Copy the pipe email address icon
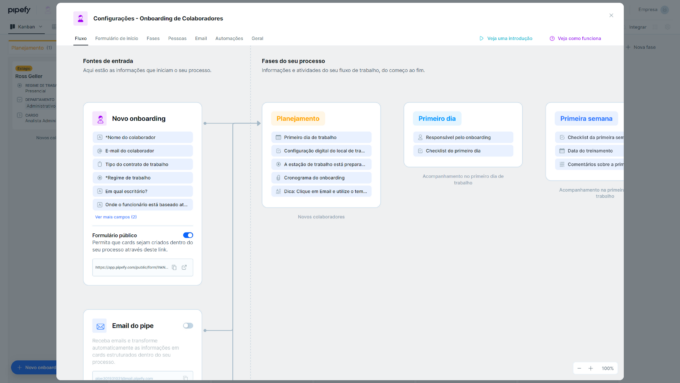The image size is (680, 383). [186, 378]
